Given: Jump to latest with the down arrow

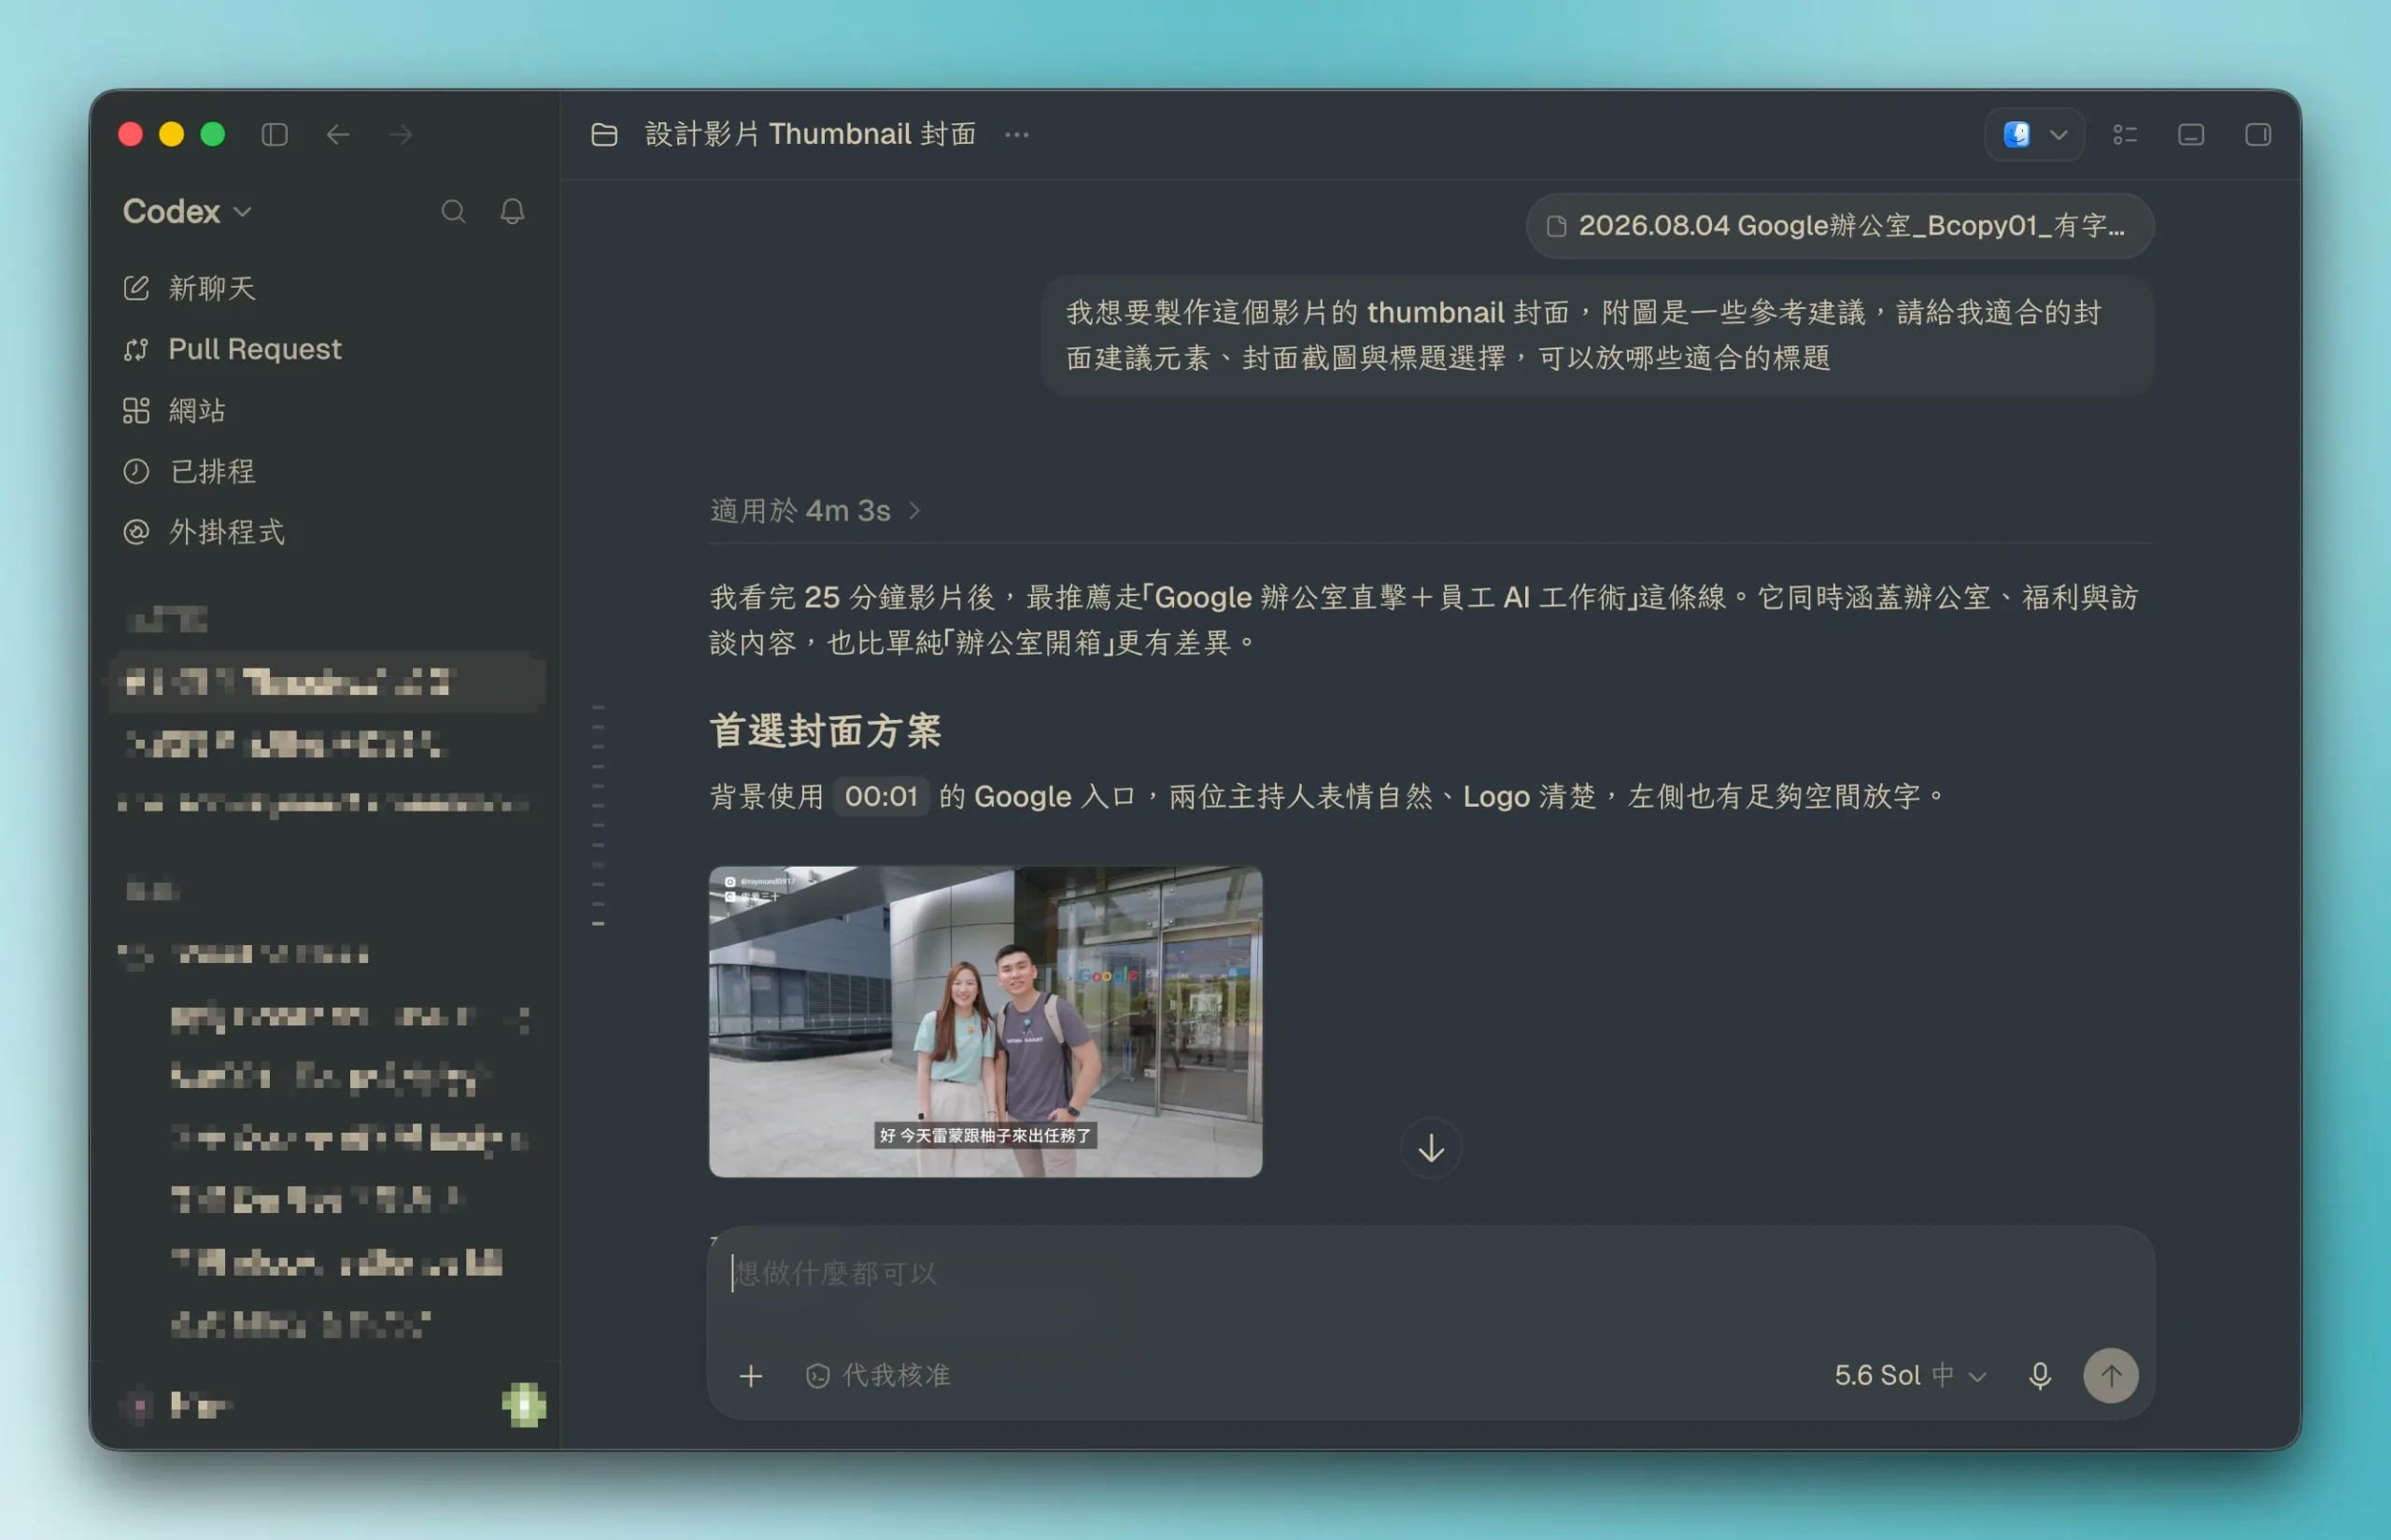Looking at the screenshot, I should 1431,1148.
